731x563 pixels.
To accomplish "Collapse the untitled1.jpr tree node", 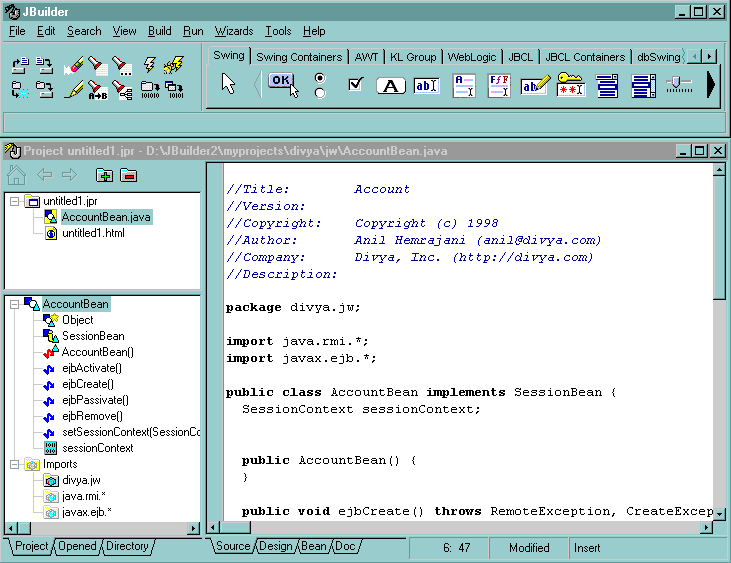I will (14, 201).
